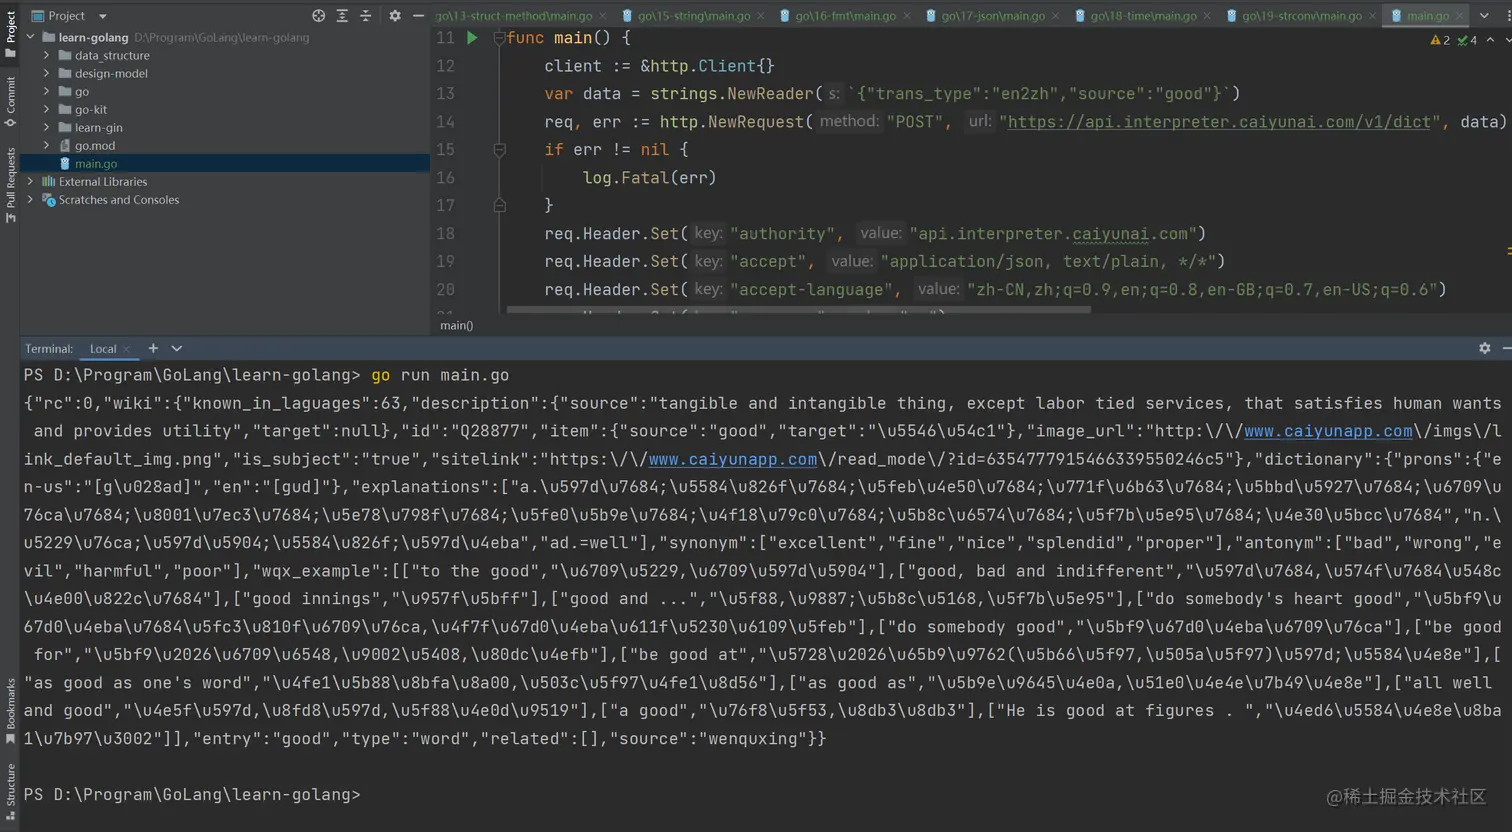Switch to go\17-json\main.go tab
Viewport: 1512px width, 832px height.
[993, 16]
